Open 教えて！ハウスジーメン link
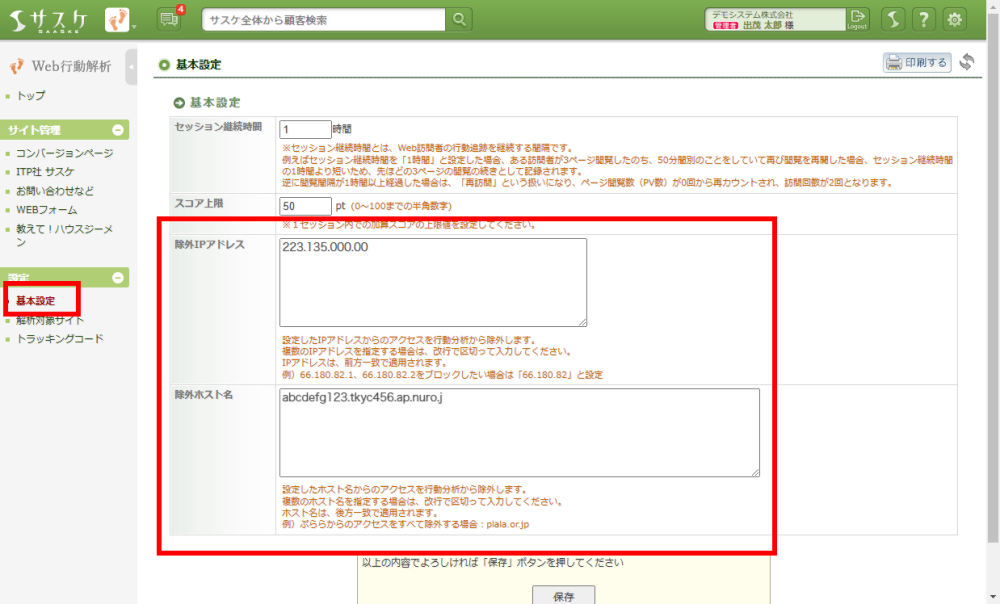The width and height of the screenshot is (1000, 604). click(x=64, y=235)
